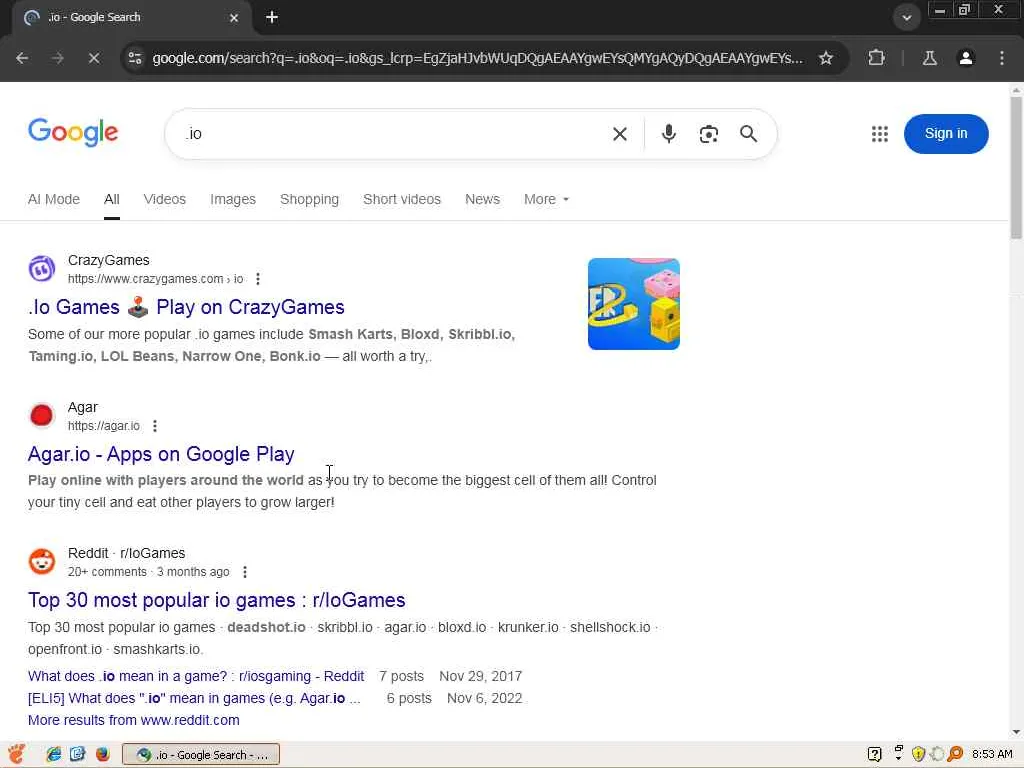Open the tab search dropdown arrow

(906, 18)
